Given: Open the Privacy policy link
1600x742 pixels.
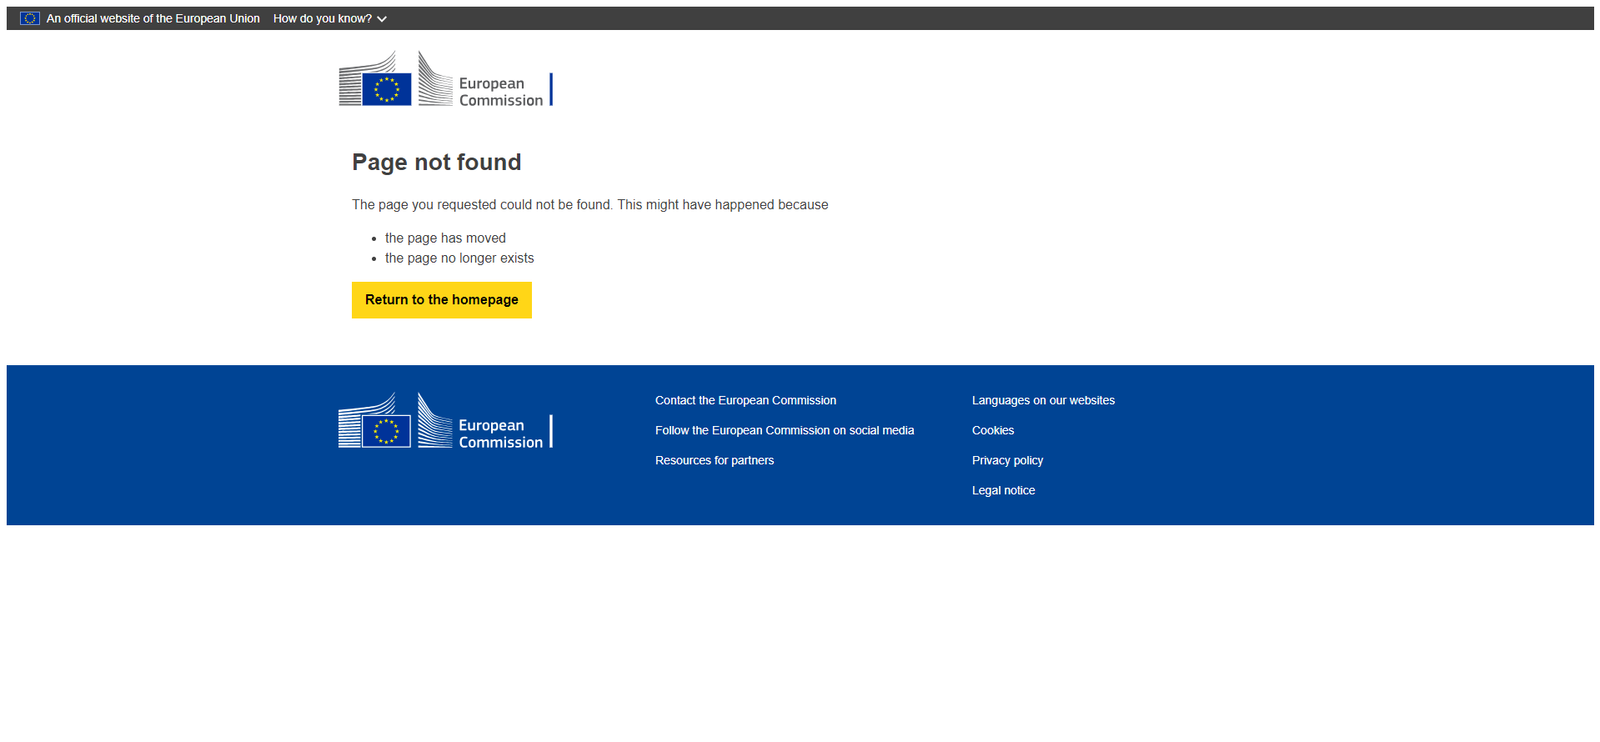Looking at the screenshot, I should tap(1007, 460).
